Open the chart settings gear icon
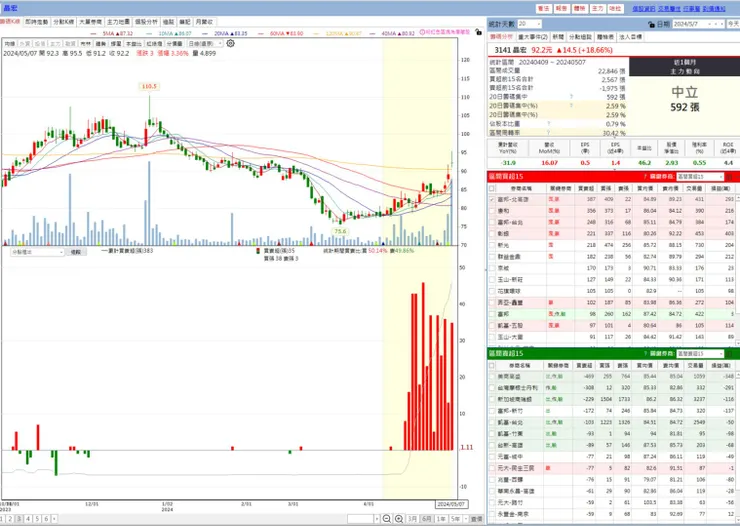The image size is (740, 526). (230, 43)
